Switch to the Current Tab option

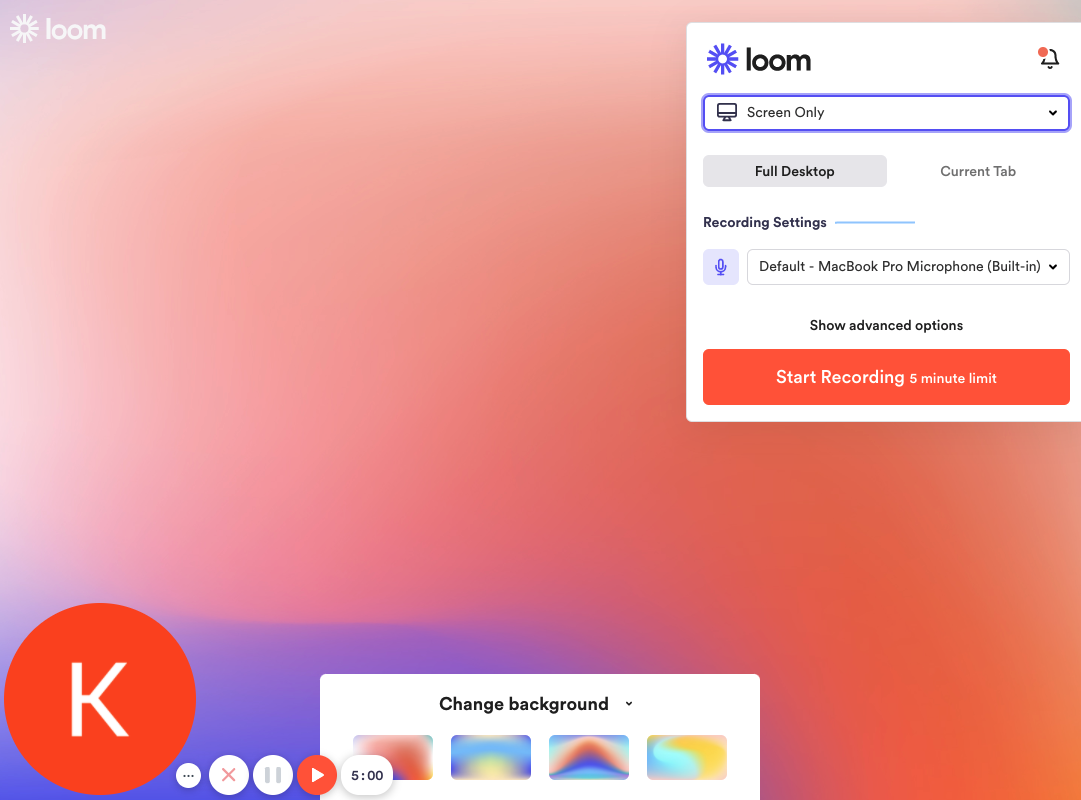(978, 171)
